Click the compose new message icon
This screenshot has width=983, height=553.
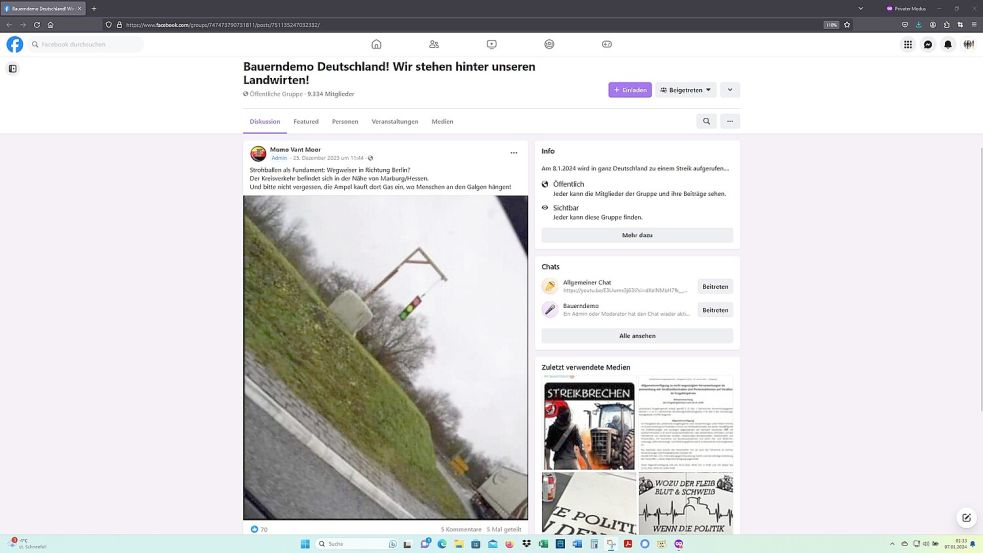pyautogui.click(x=966, y=517)
